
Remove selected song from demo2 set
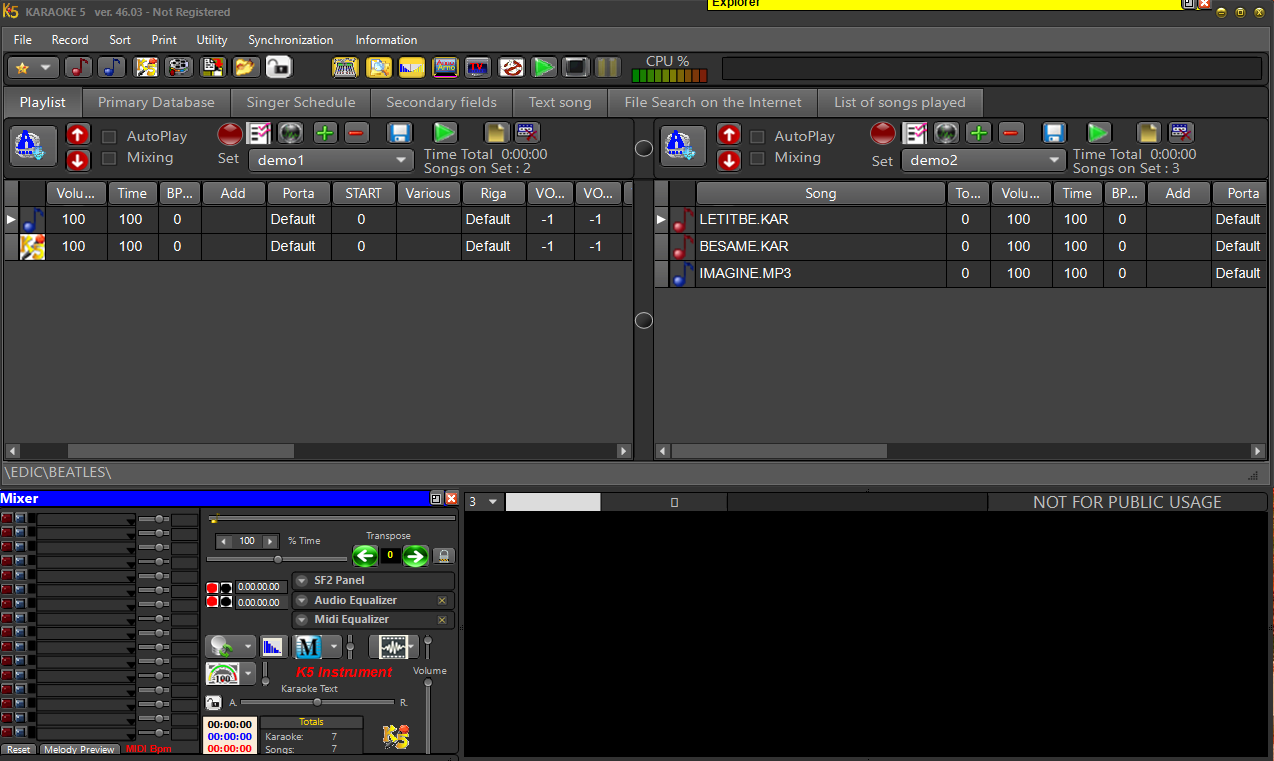coord(1011,132)
